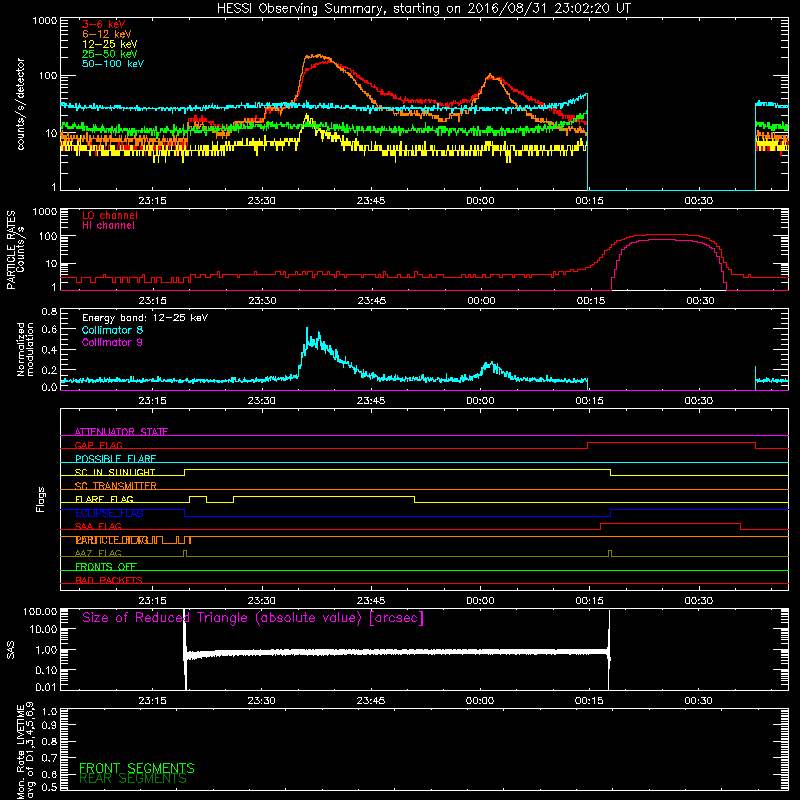Click the SC TRANSMITTER flag label
The width and height of the screenshot is (800, 800).
[116, 486]
